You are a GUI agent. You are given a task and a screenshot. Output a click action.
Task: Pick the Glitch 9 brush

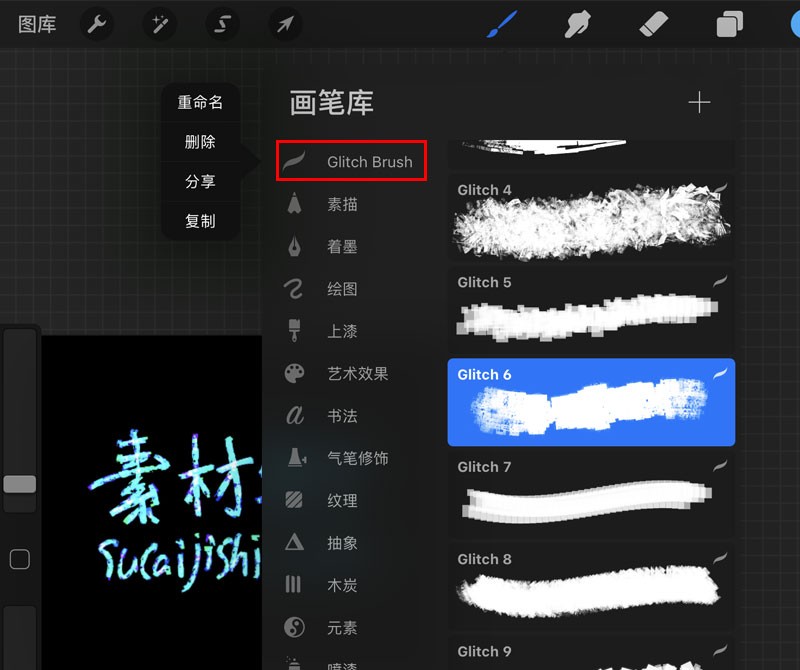[591, 653]
